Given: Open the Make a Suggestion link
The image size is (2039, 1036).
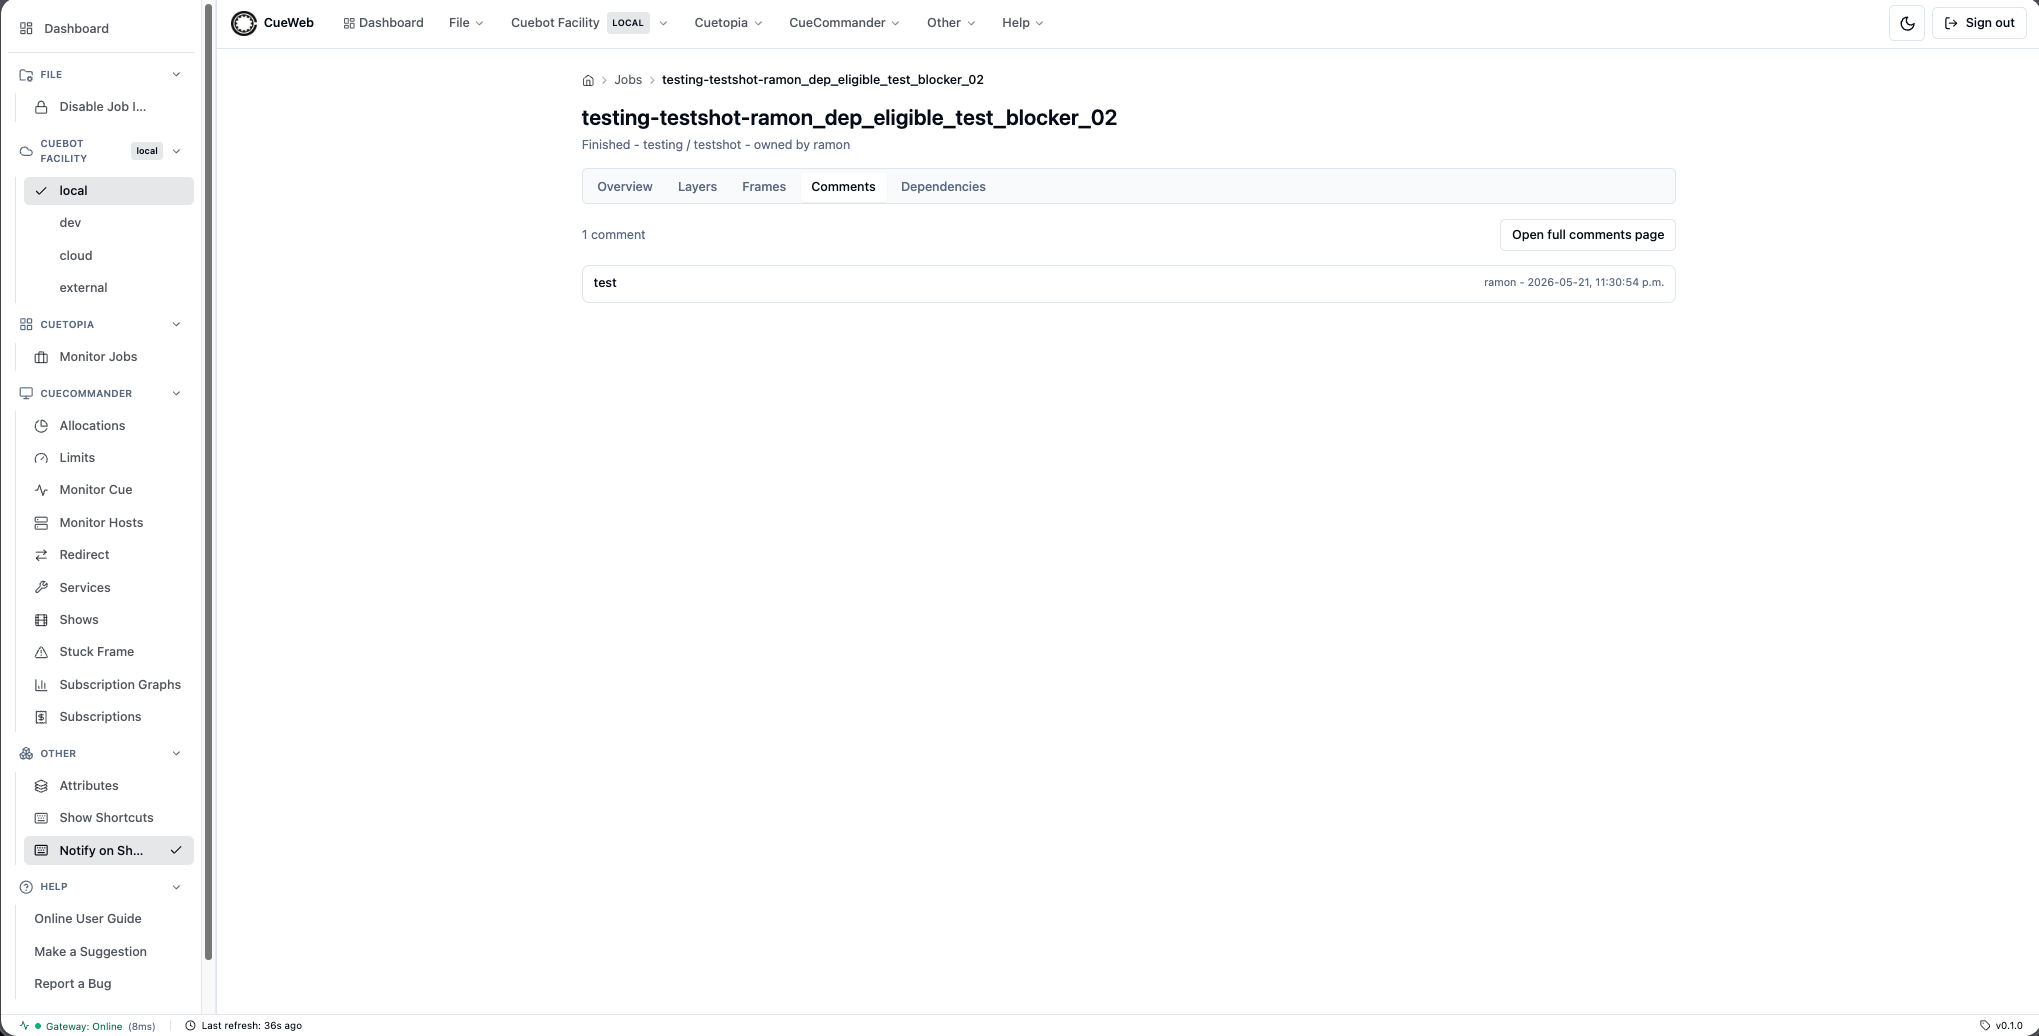Looking at the screenshot, I should (x=90, y=952).
